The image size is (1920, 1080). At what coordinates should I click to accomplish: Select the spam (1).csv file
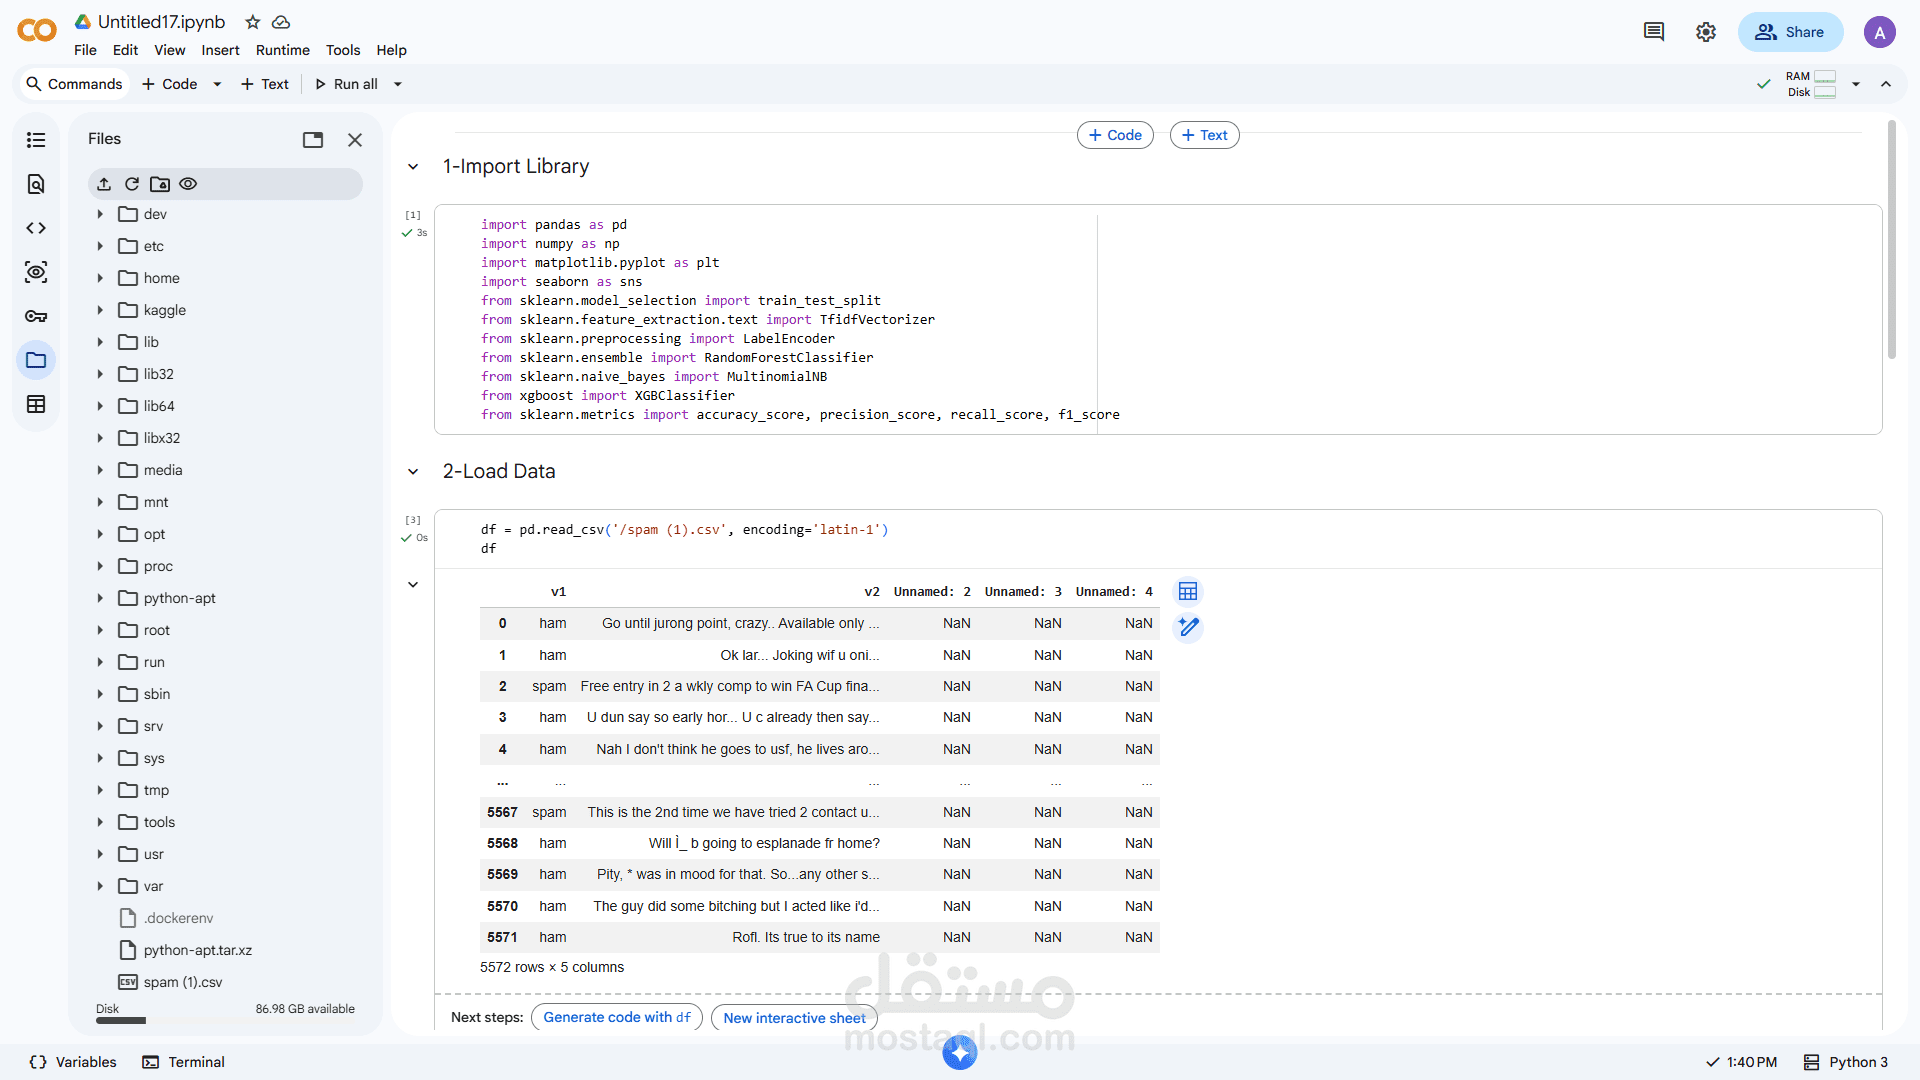pyautogui.click(x=182, y=982)
